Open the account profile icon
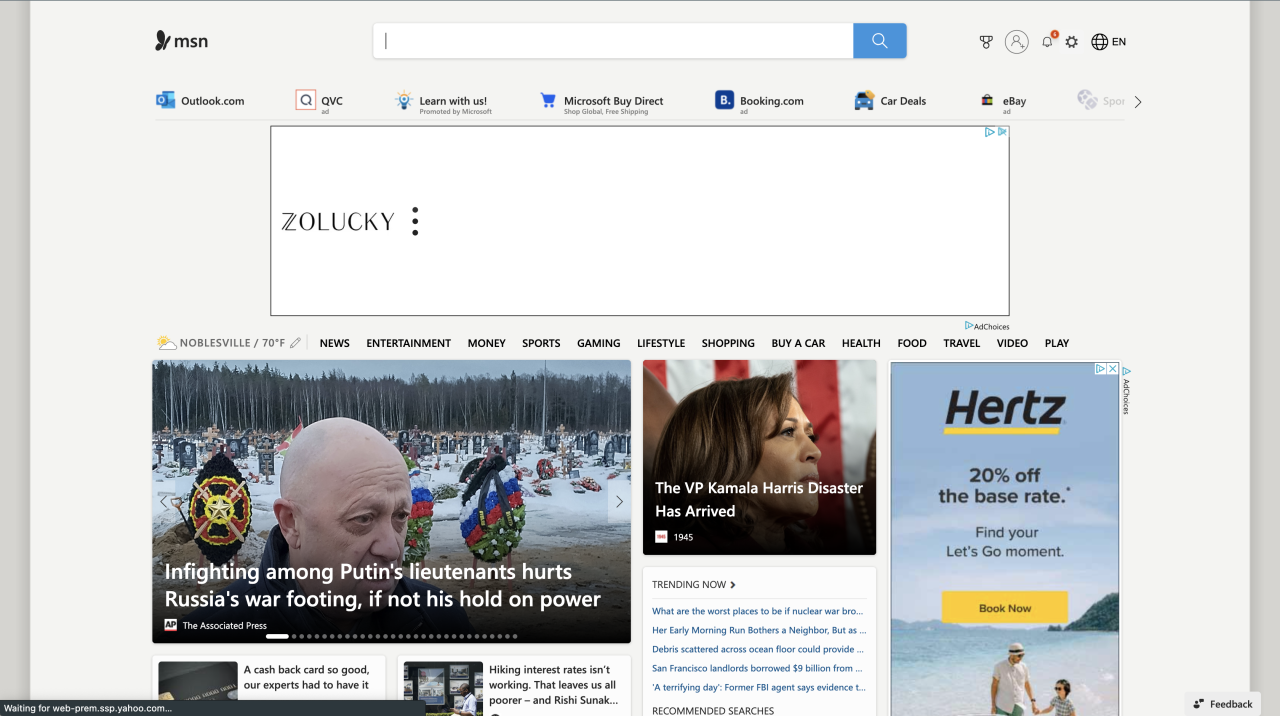1280x716 pixels. [x=1016, y=42]
